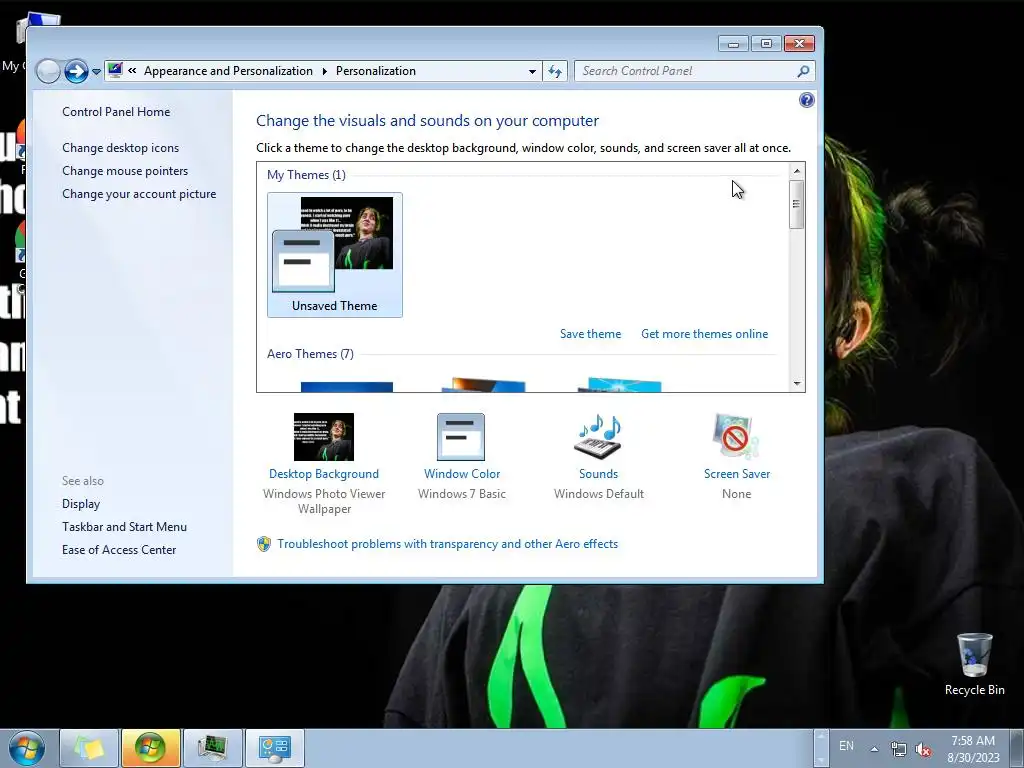1024x768 pixels.
Task: Open the computer monitor taskbar icon
Action: click(213, 748)
